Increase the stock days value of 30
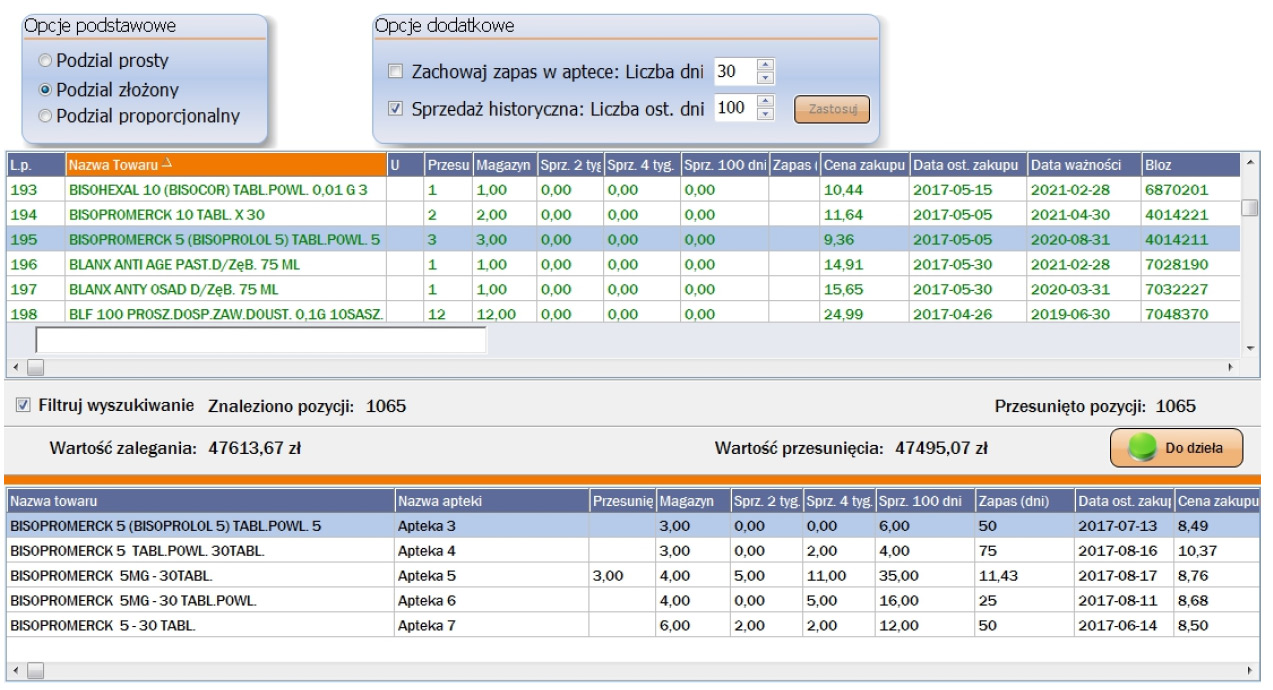1273x690 pixels. coord(766,66)
